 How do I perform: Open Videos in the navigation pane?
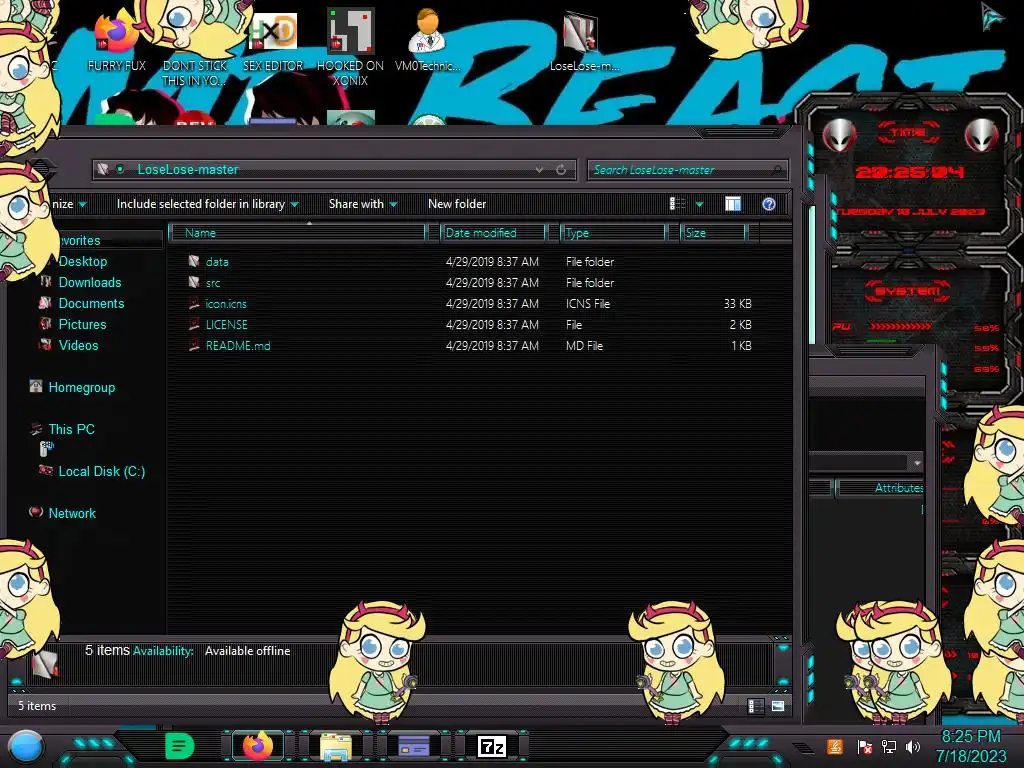(x=78, y=345)
